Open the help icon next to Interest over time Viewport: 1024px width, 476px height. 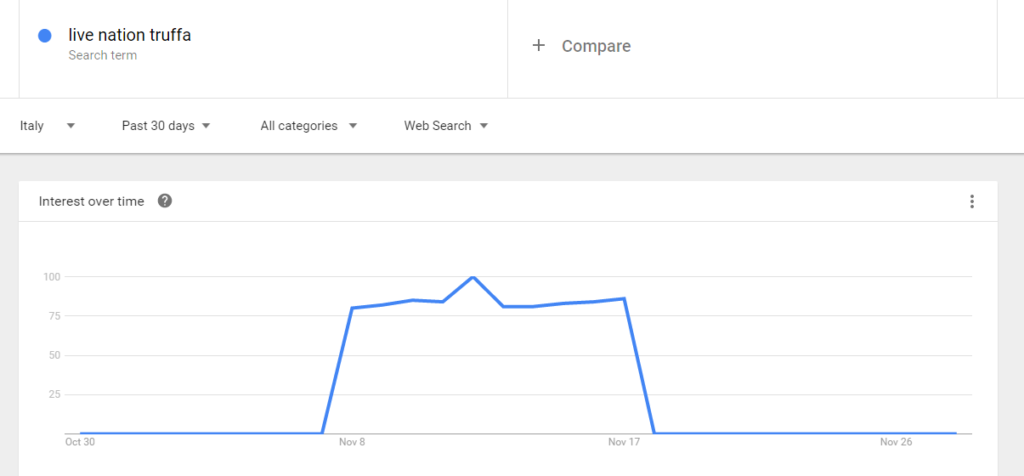tap(165, 201)
